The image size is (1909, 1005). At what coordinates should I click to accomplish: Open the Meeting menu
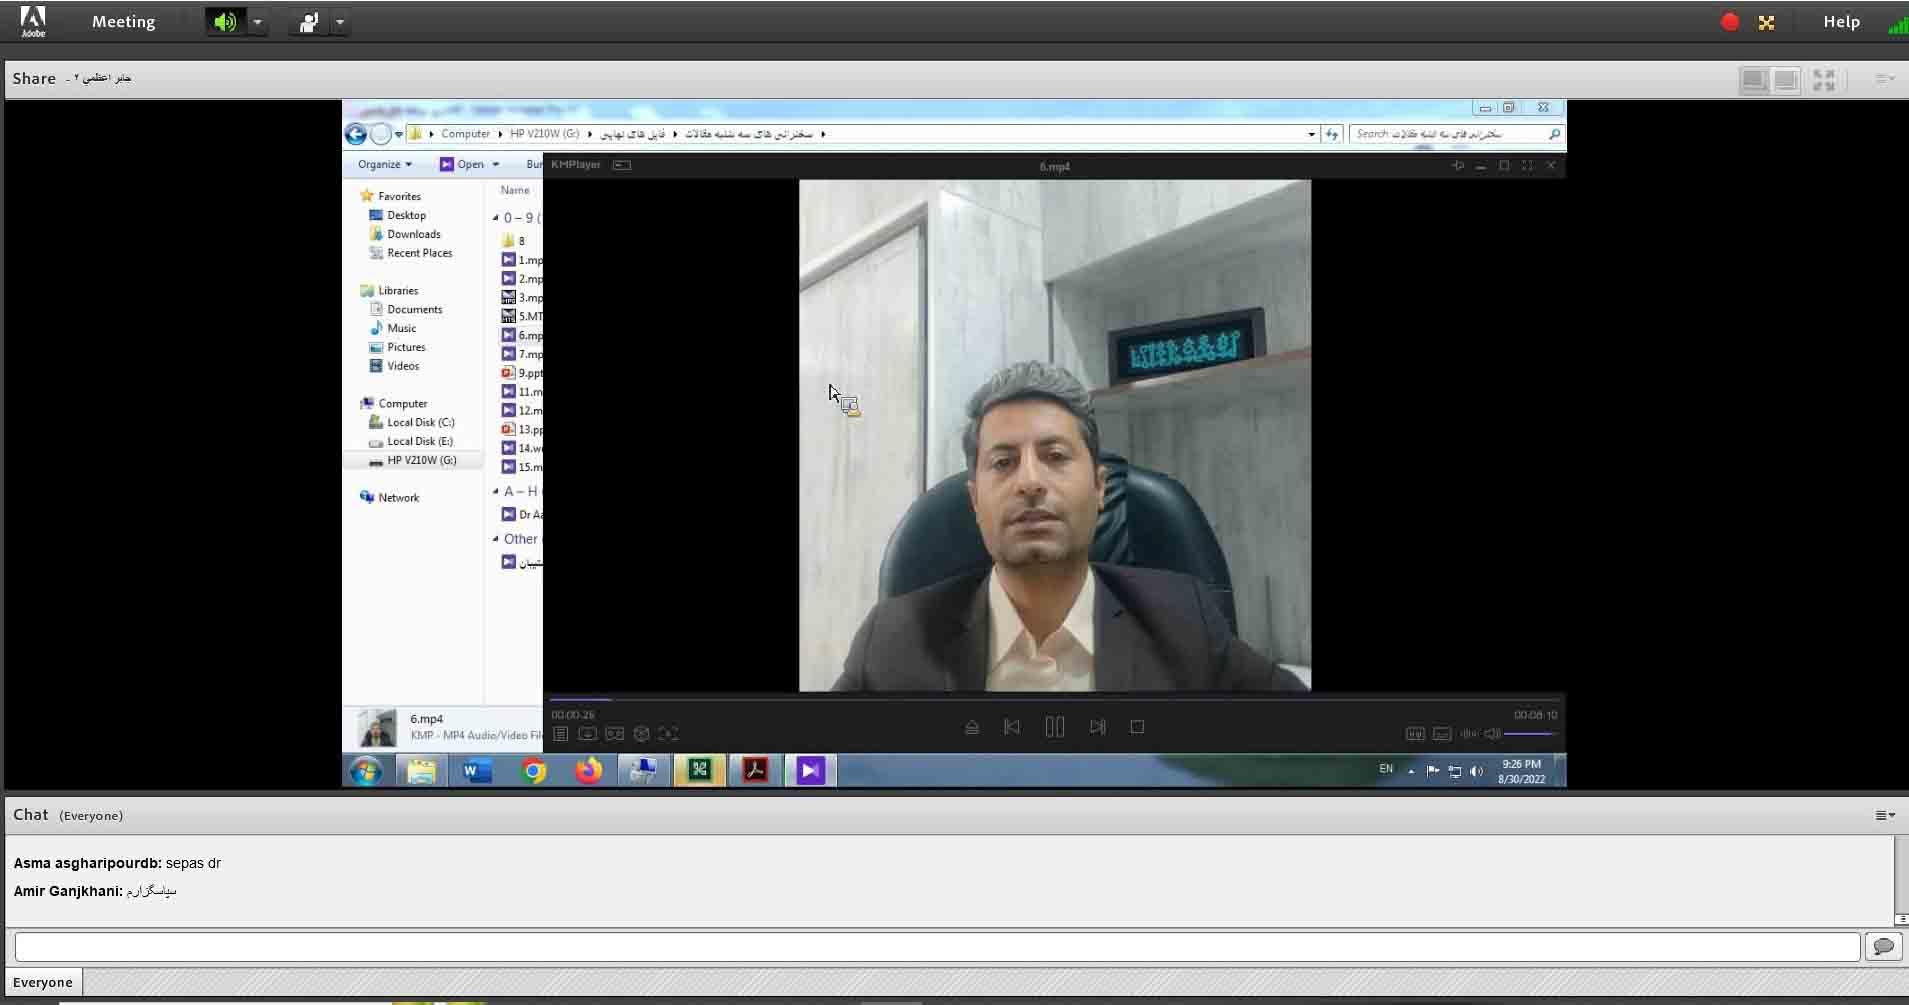[123, 22]
